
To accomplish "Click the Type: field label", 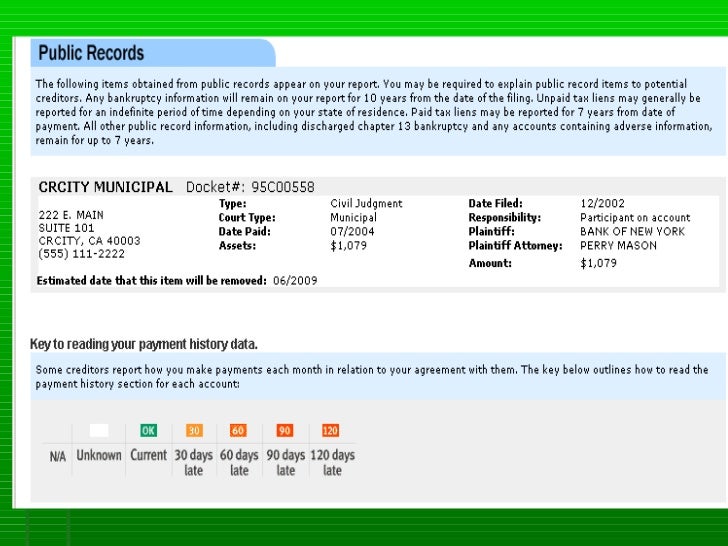I will coord(232,203).
